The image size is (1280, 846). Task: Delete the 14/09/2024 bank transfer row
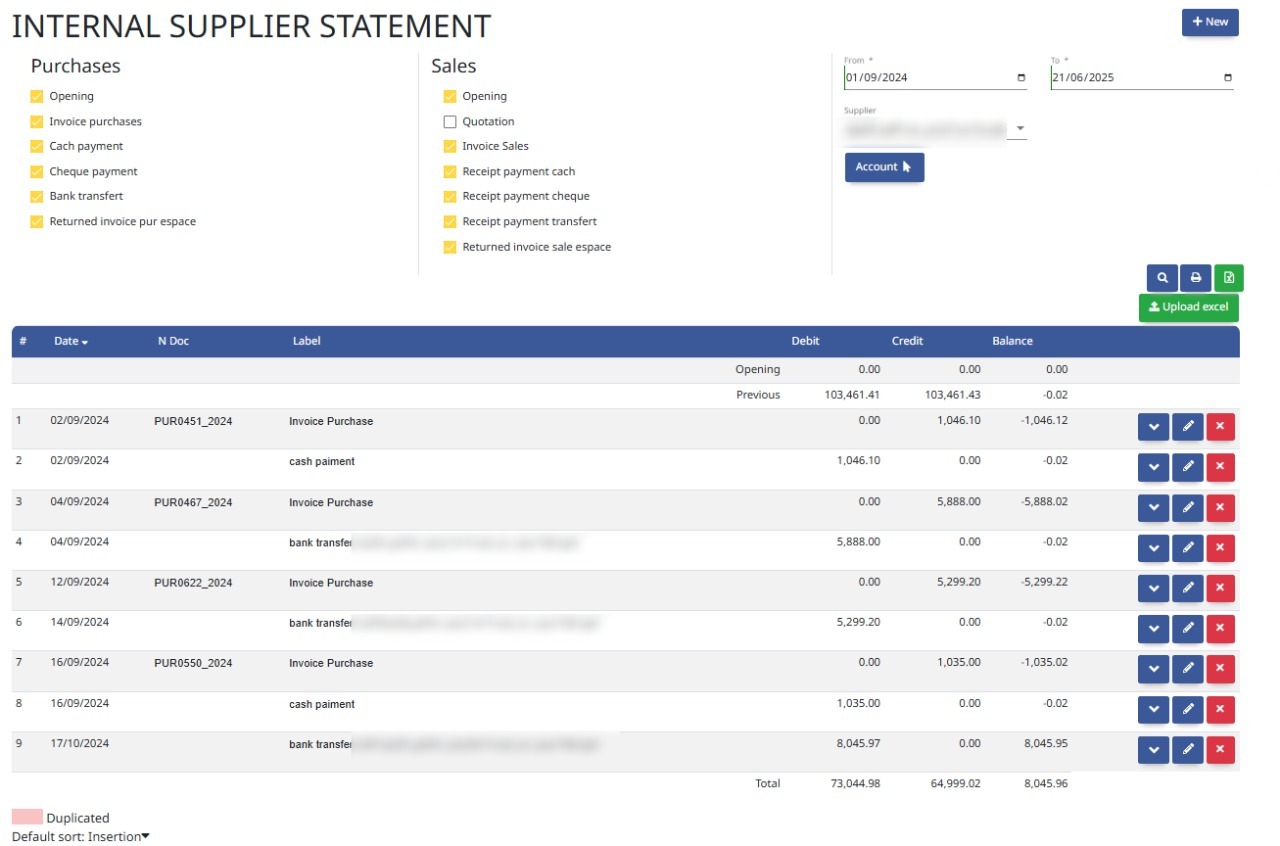tap(1220, 629)
